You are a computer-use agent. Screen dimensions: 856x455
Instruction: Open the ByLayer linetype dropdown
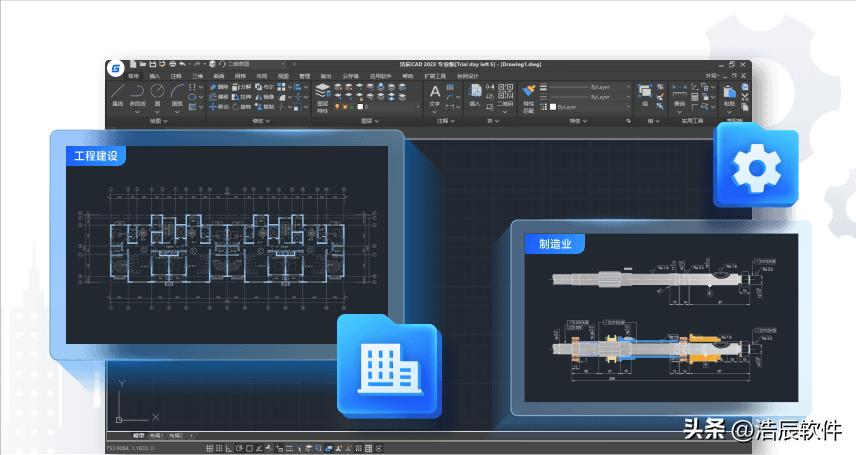tap(590, 96)
